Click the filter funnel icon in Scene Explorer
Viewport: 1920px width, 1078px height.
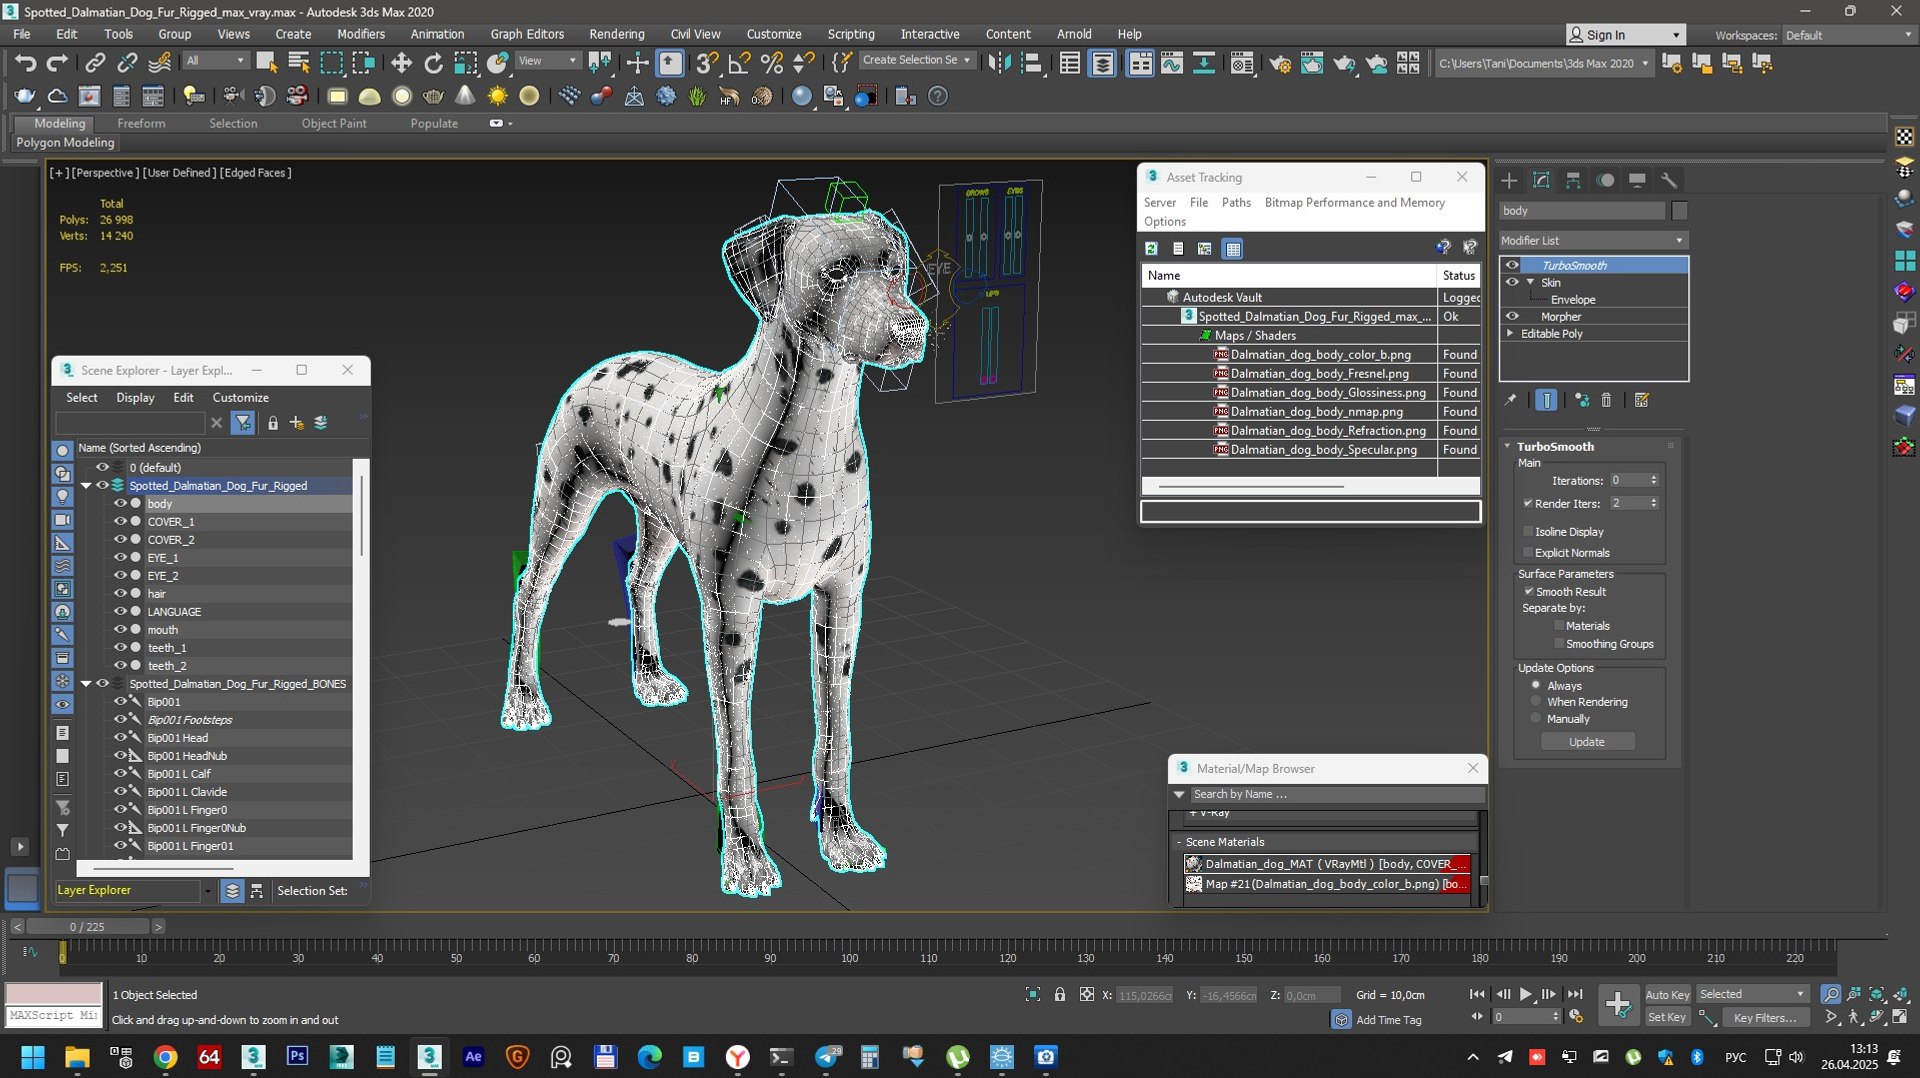pos(242,423)
